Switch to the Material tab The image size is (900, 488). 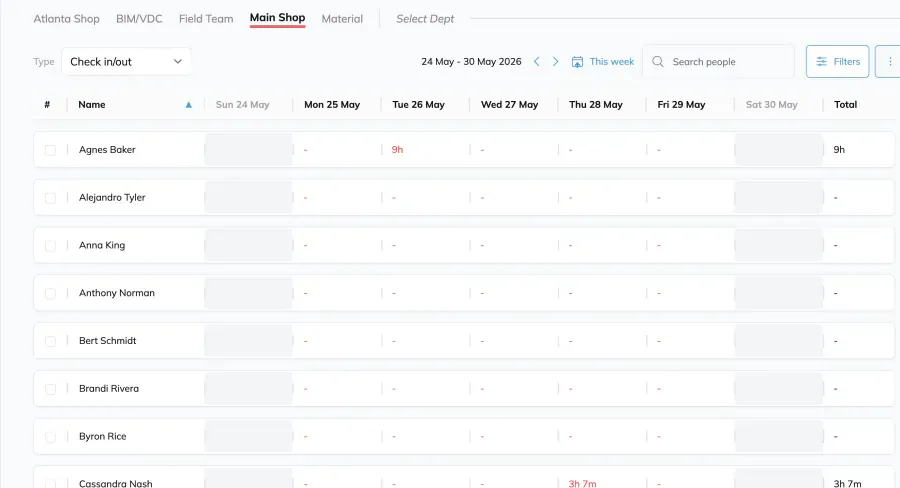pos(342,19)
